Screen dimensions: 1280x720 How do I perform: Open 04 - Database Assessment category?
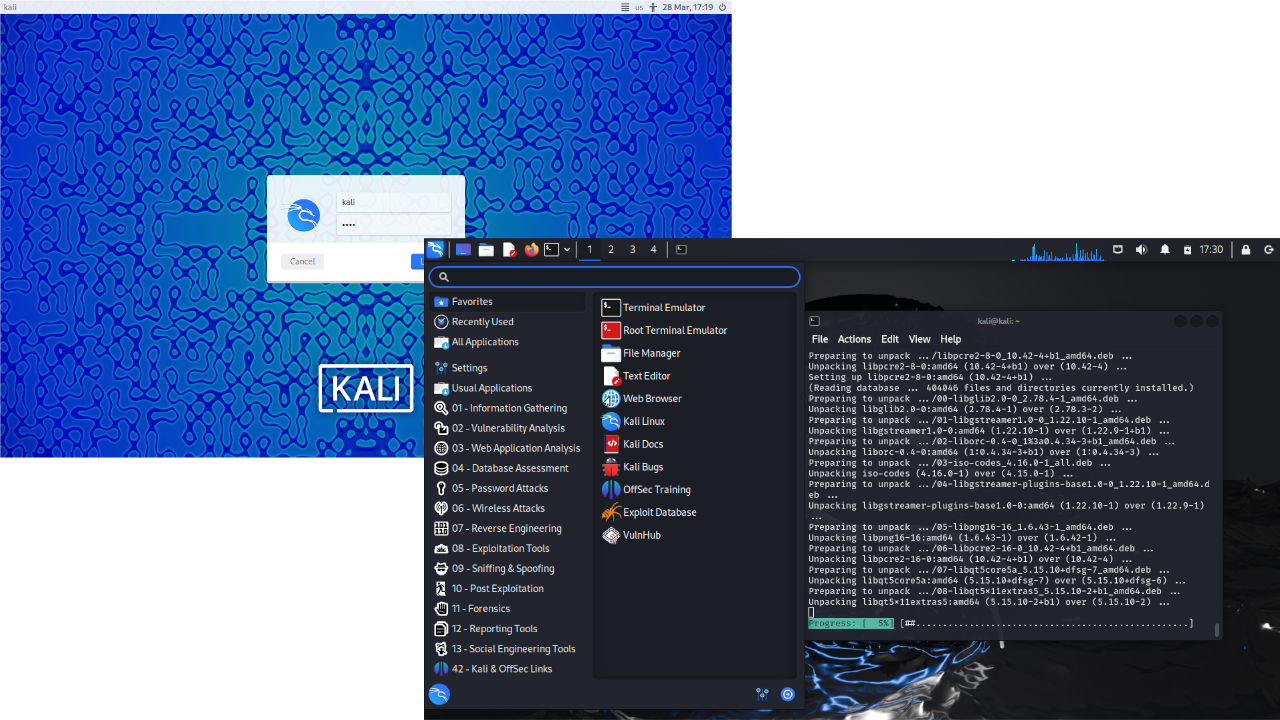pos(509,468)
